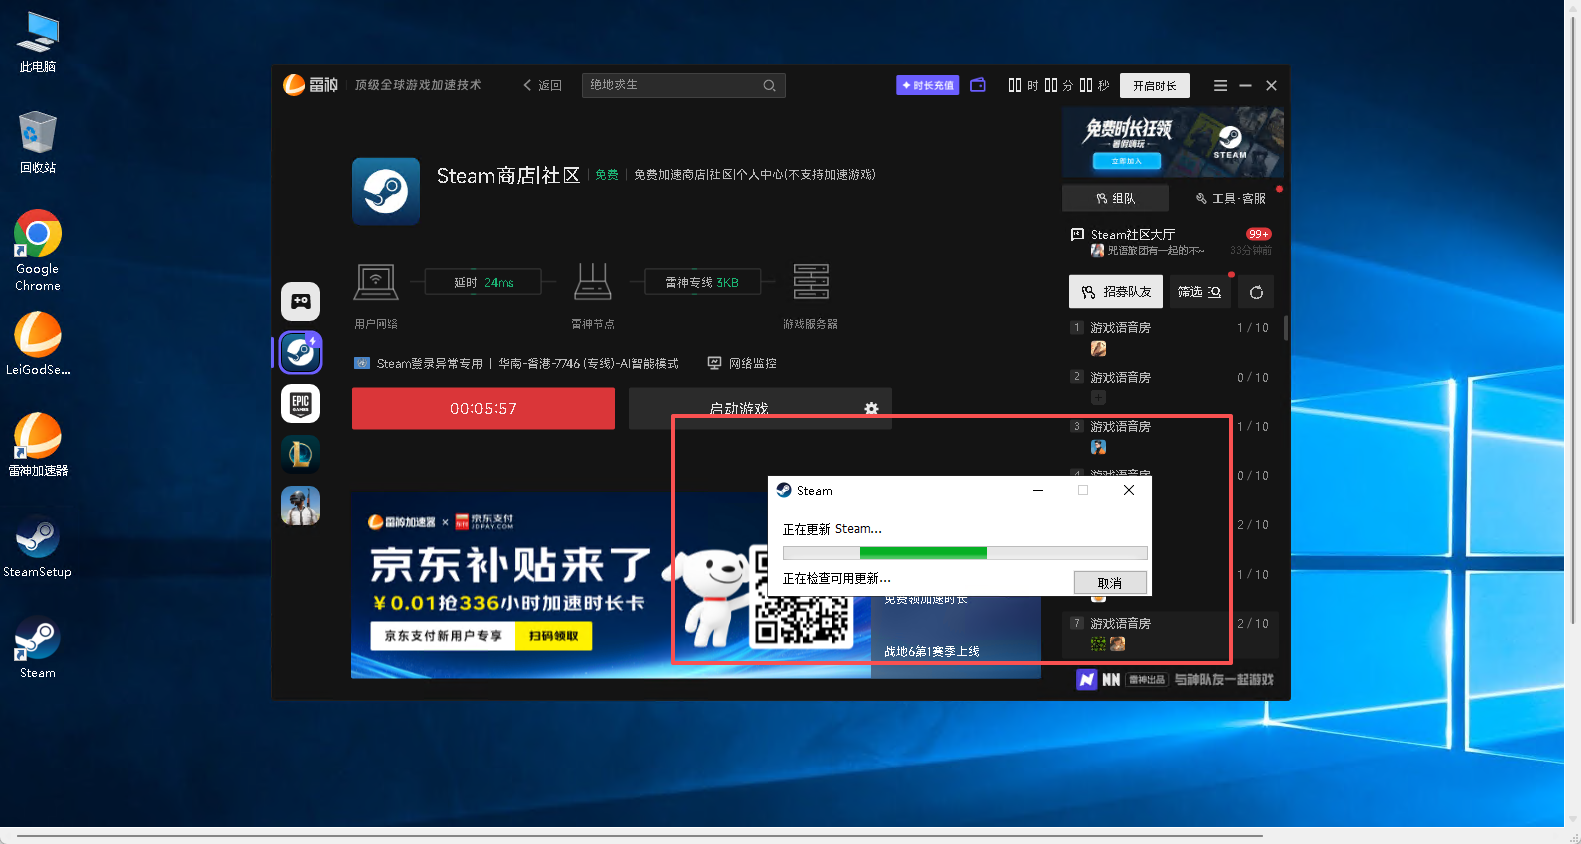This screenshot has width=1581, height=844.
Task: Select League of Legends sidebar icon
Action: tap(300, 454)
